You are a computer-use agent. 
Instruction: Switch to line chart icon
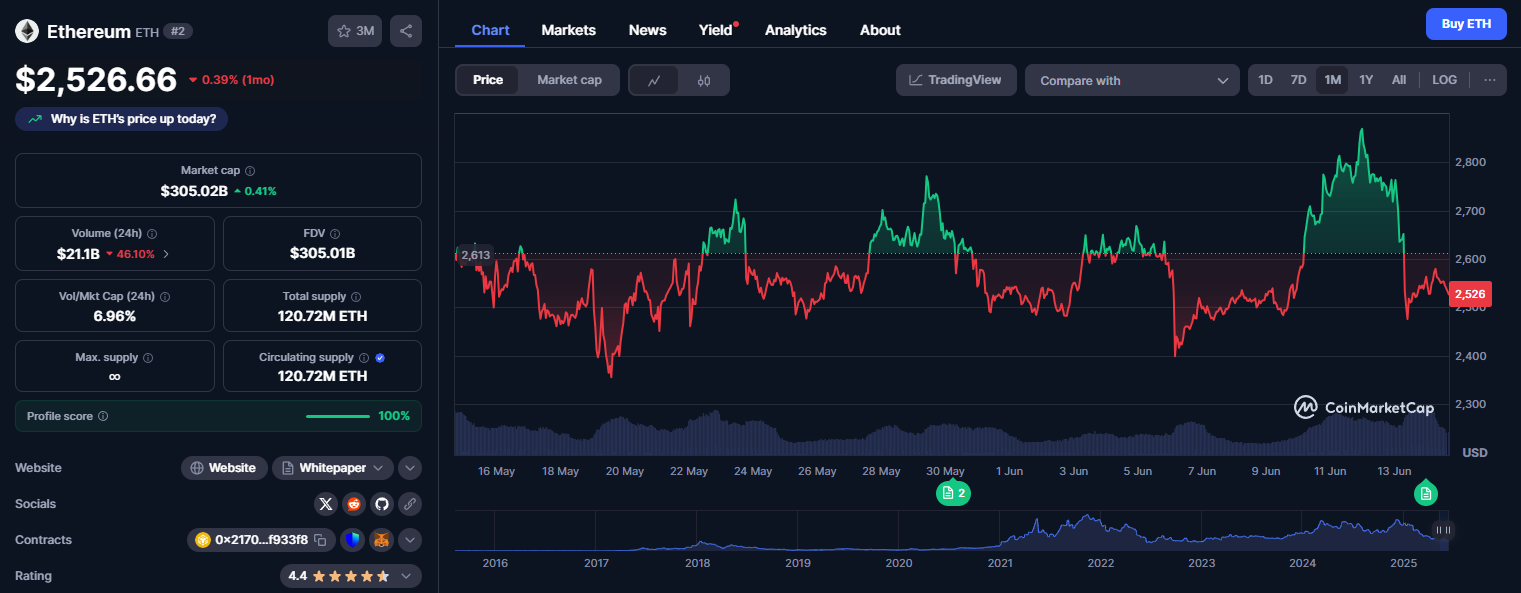654,80
